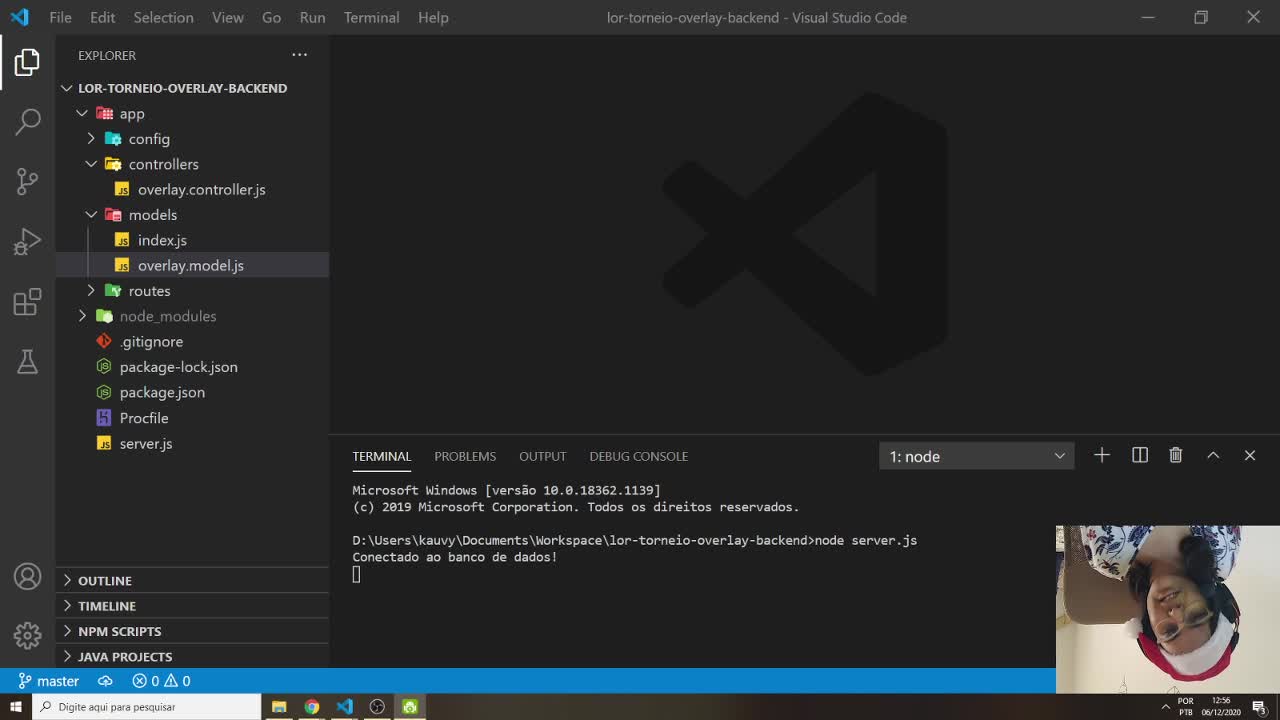Open Explorer's three-dot more actions menu

[299, 55]
